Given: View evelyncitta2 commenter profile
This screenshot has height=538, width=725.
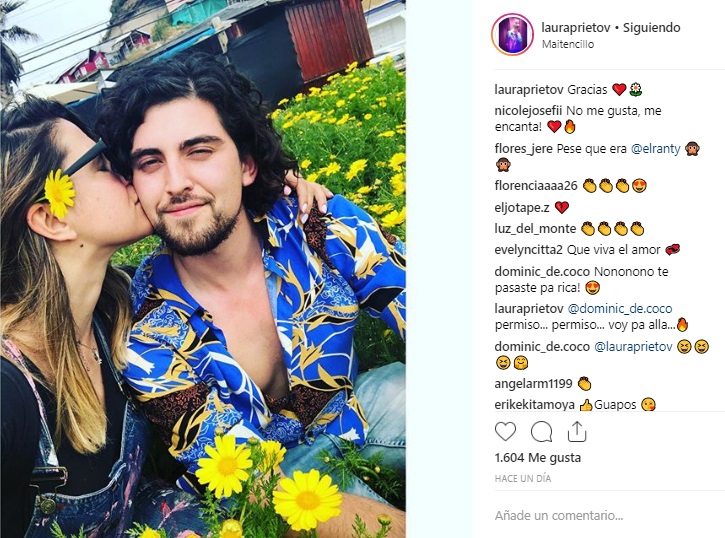Looking at the screenshot, I should pyautogui.click(x=528, y=250).
